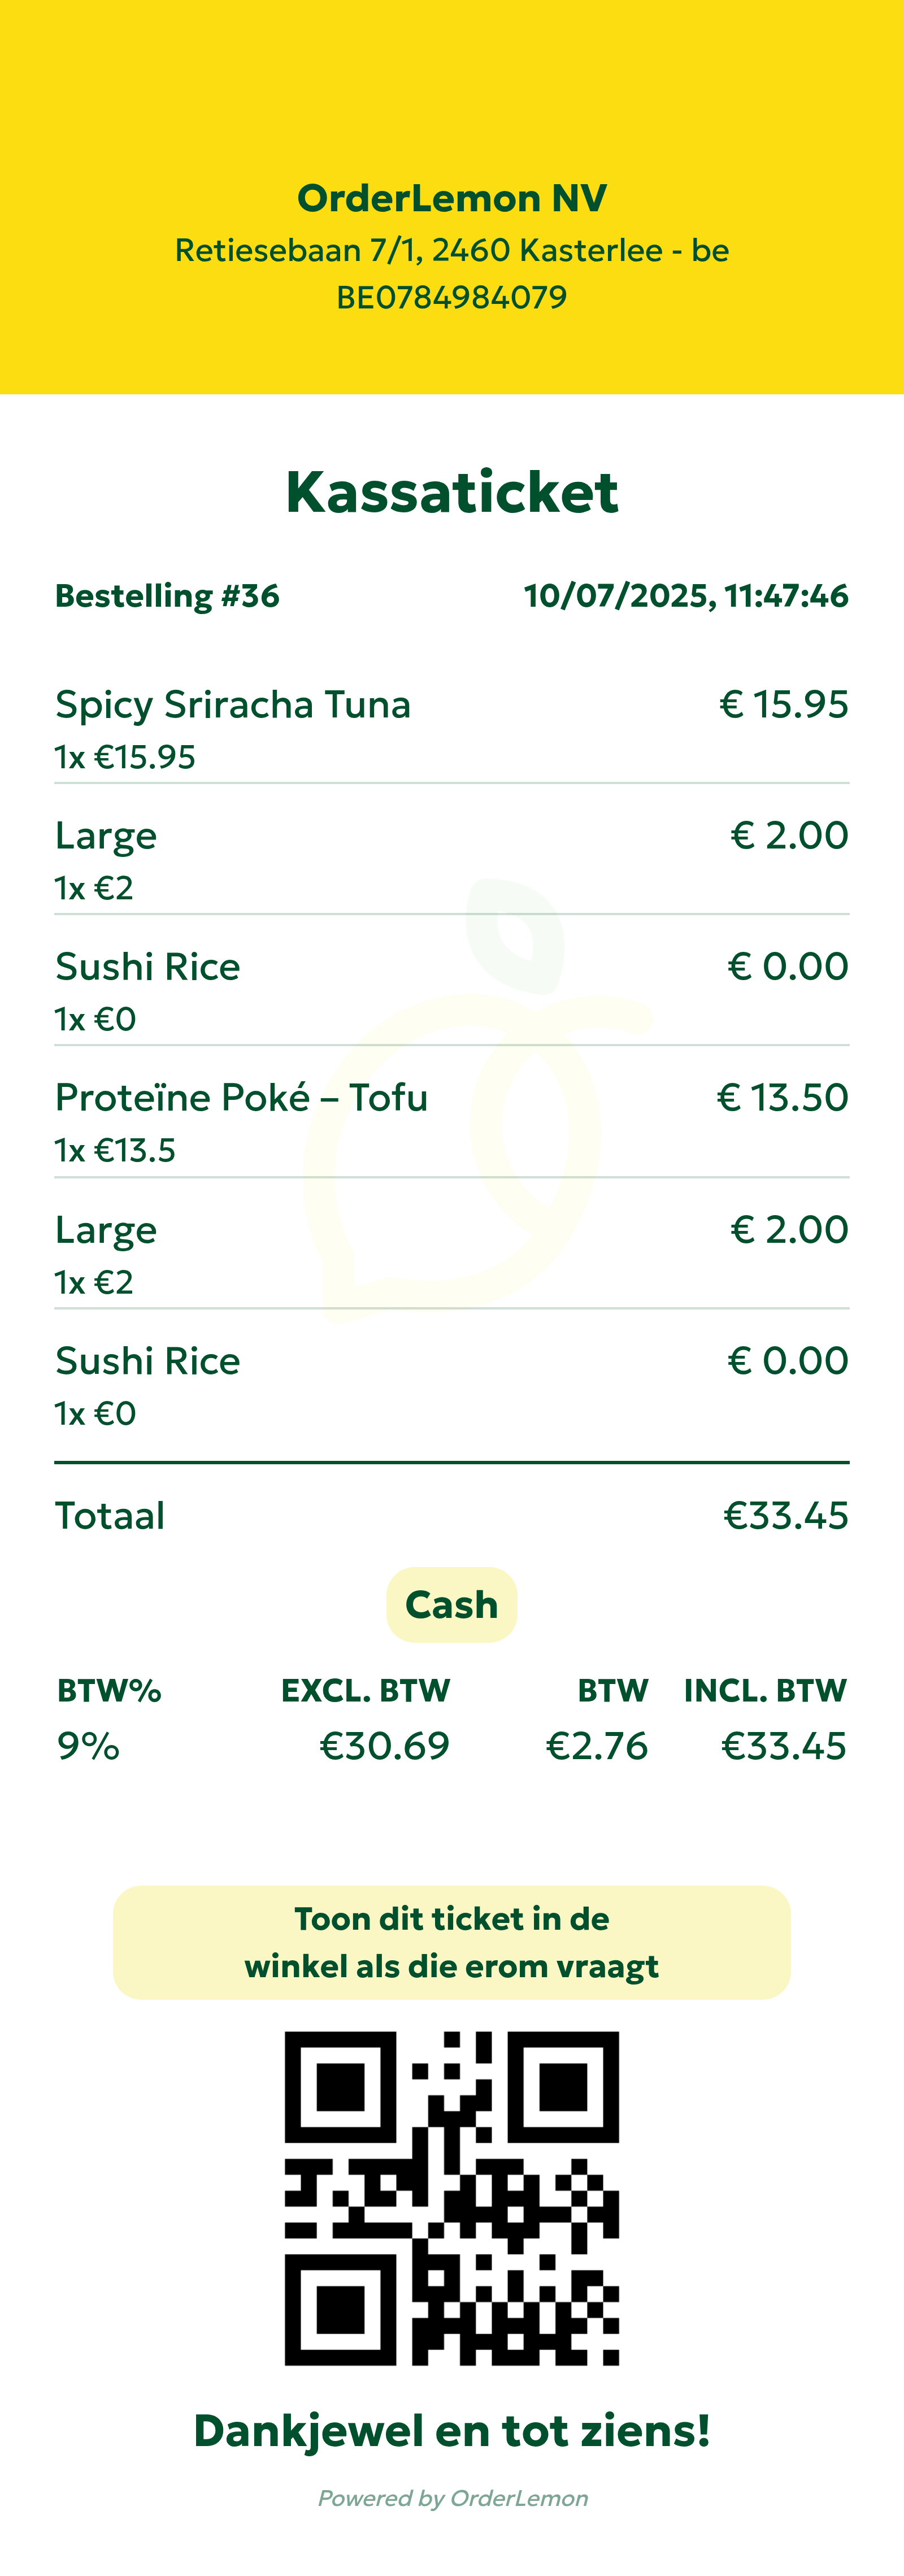Select the Spicy Sriracha Tuna item

(233, 705)
